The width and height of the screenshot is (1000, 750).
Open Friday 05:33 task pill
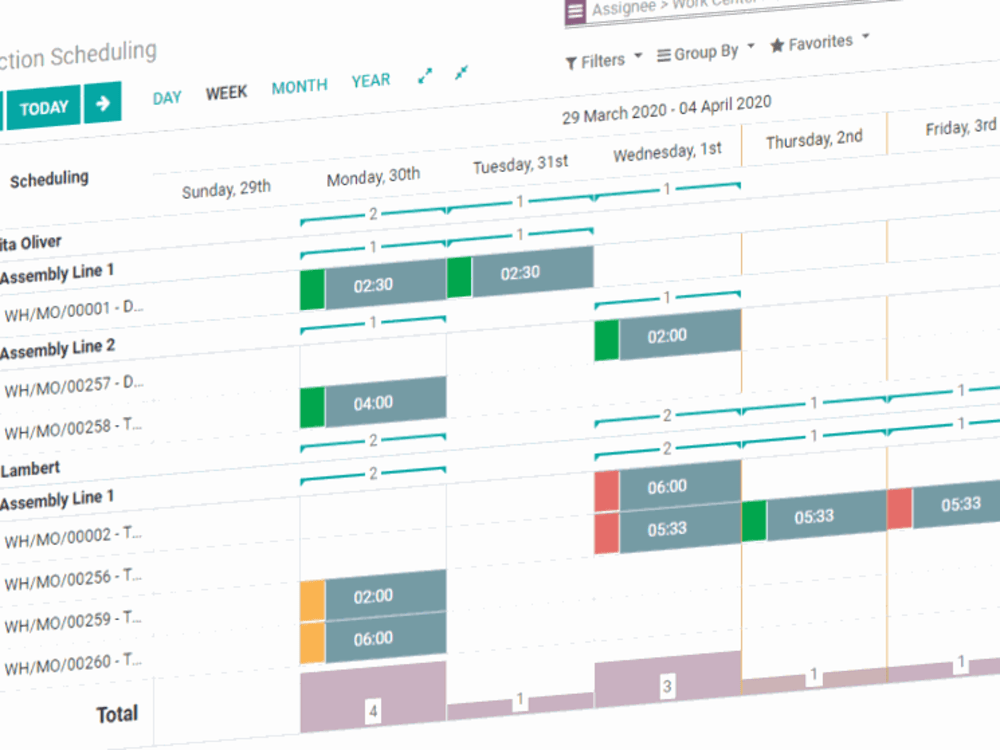click(944, 504)
